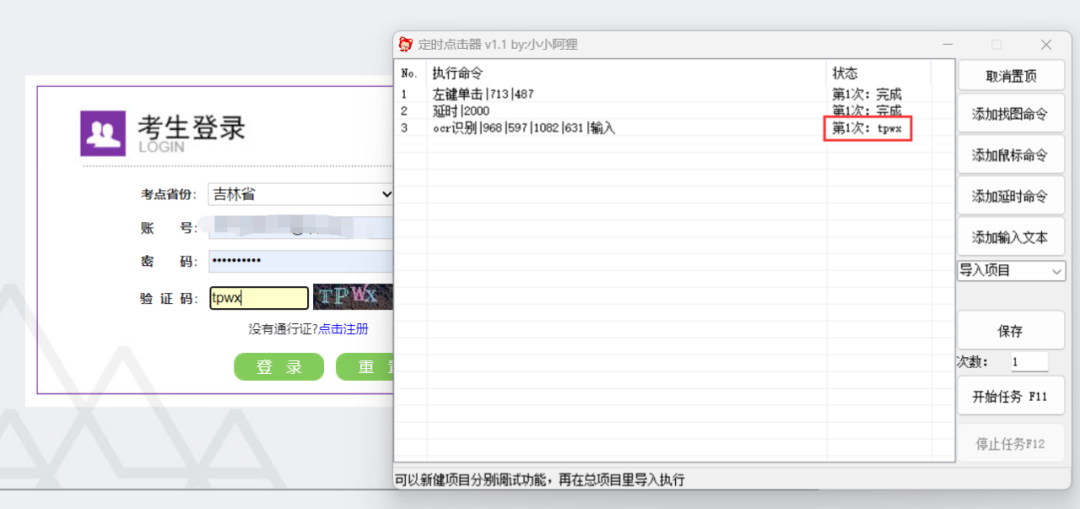Select row 1 左键单击 command
1080x509 pixels.
[x=483, y=95]
